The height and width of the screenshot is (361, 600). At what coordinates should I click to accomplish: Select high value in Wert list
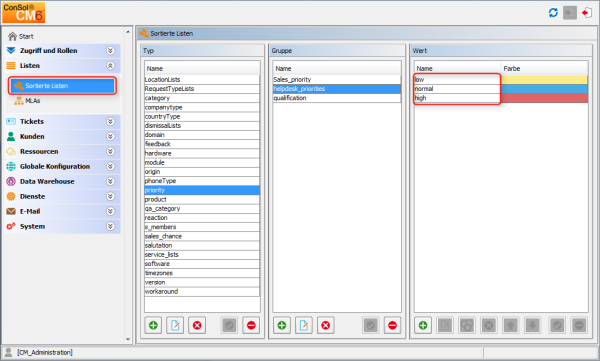coord(457,98)
